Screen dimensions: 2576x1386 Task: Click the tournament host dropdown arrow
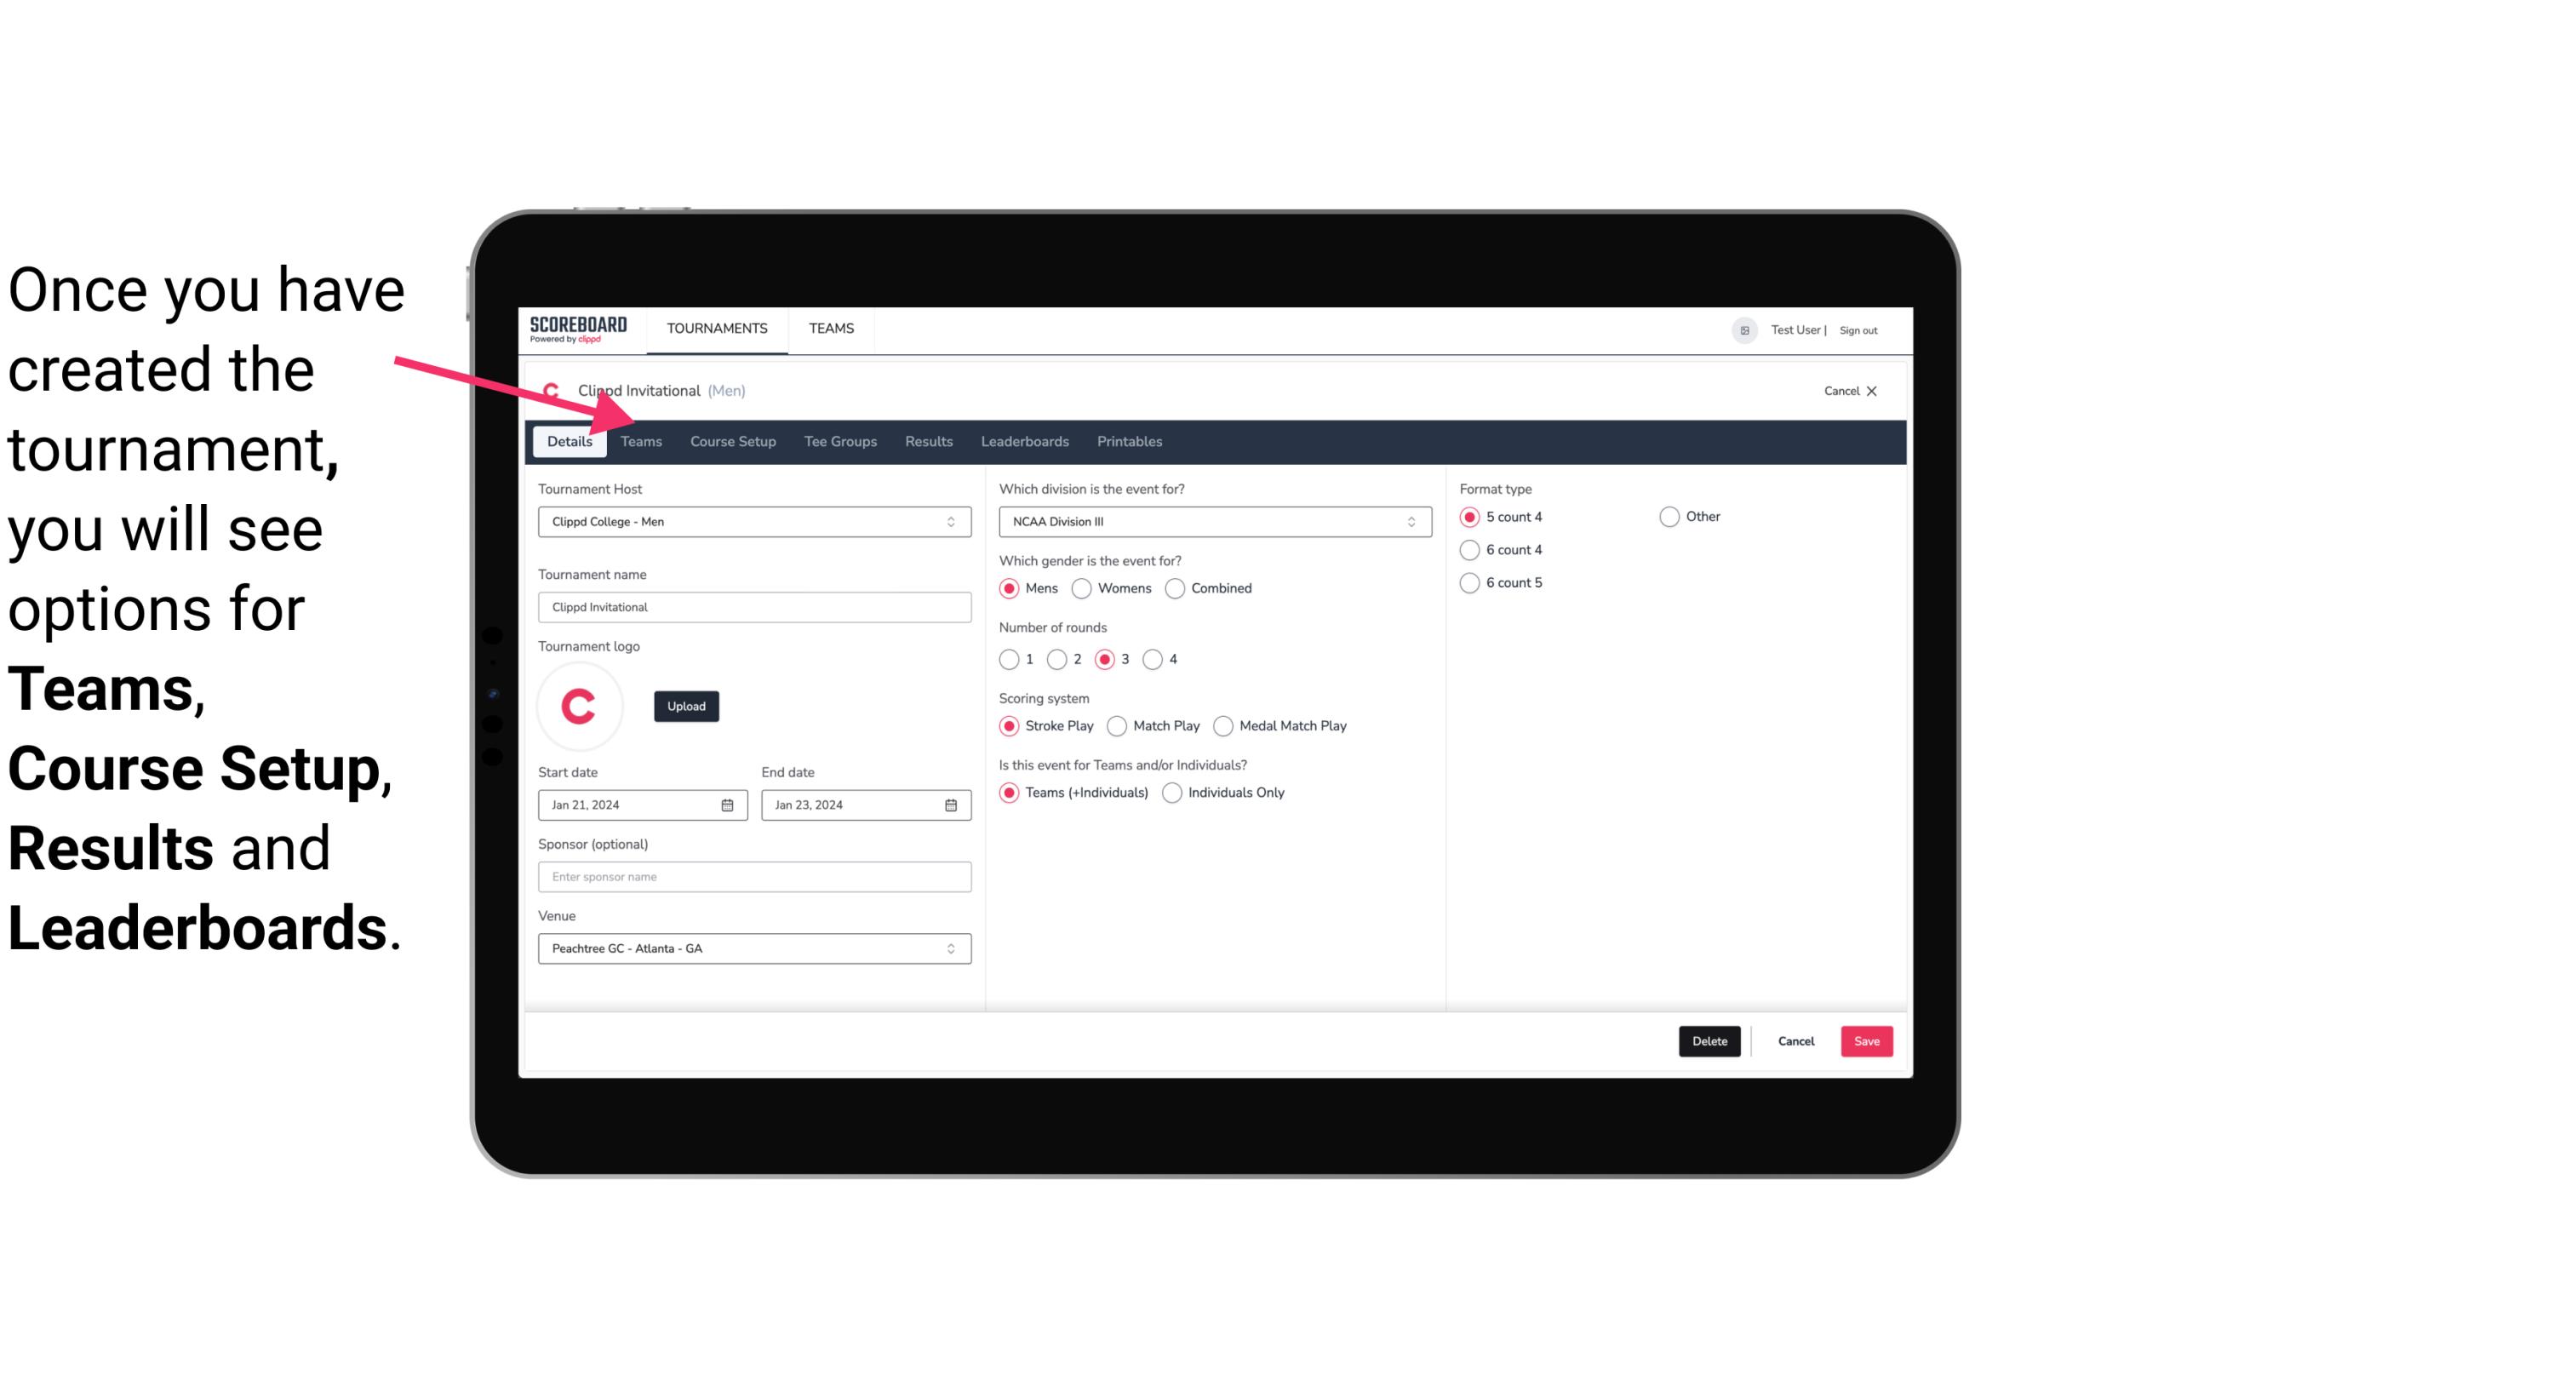(952, 521)
